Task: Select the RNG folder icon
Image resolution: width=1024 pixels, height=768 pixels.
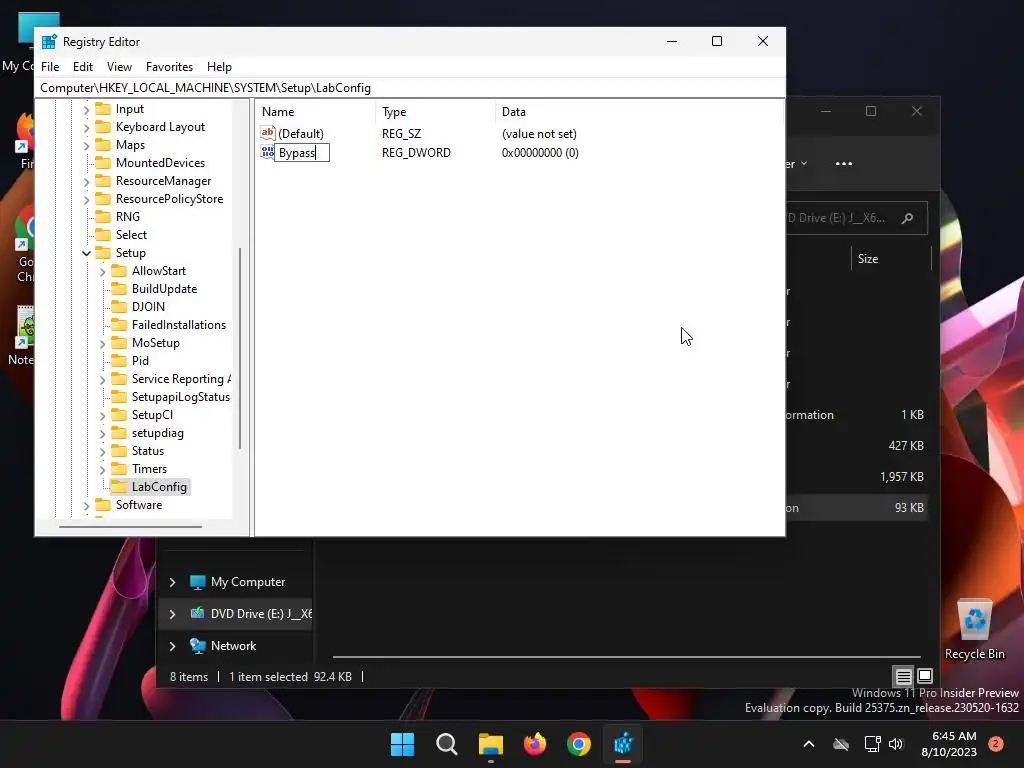Action: point(103,217)
